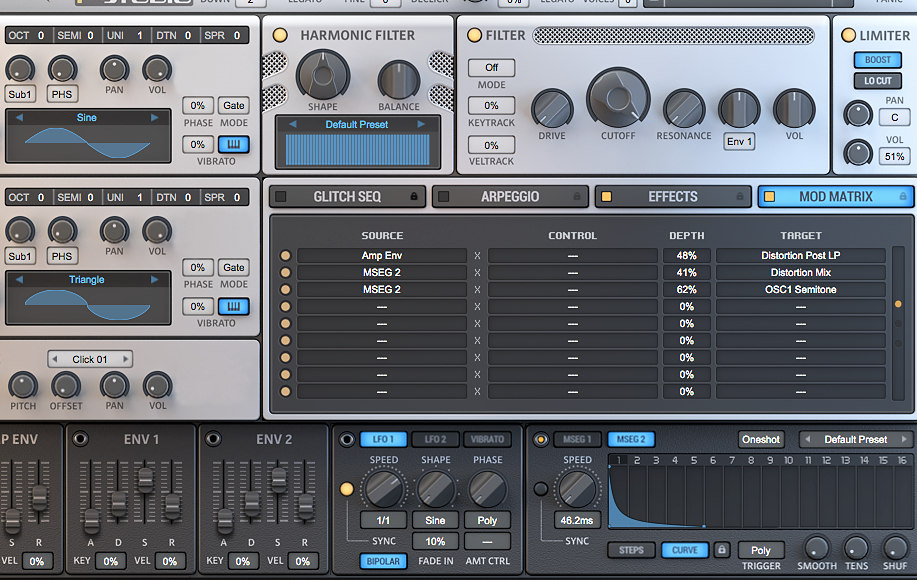
Task: Select next waveform after Triangle
Action: tap(154, 279)
